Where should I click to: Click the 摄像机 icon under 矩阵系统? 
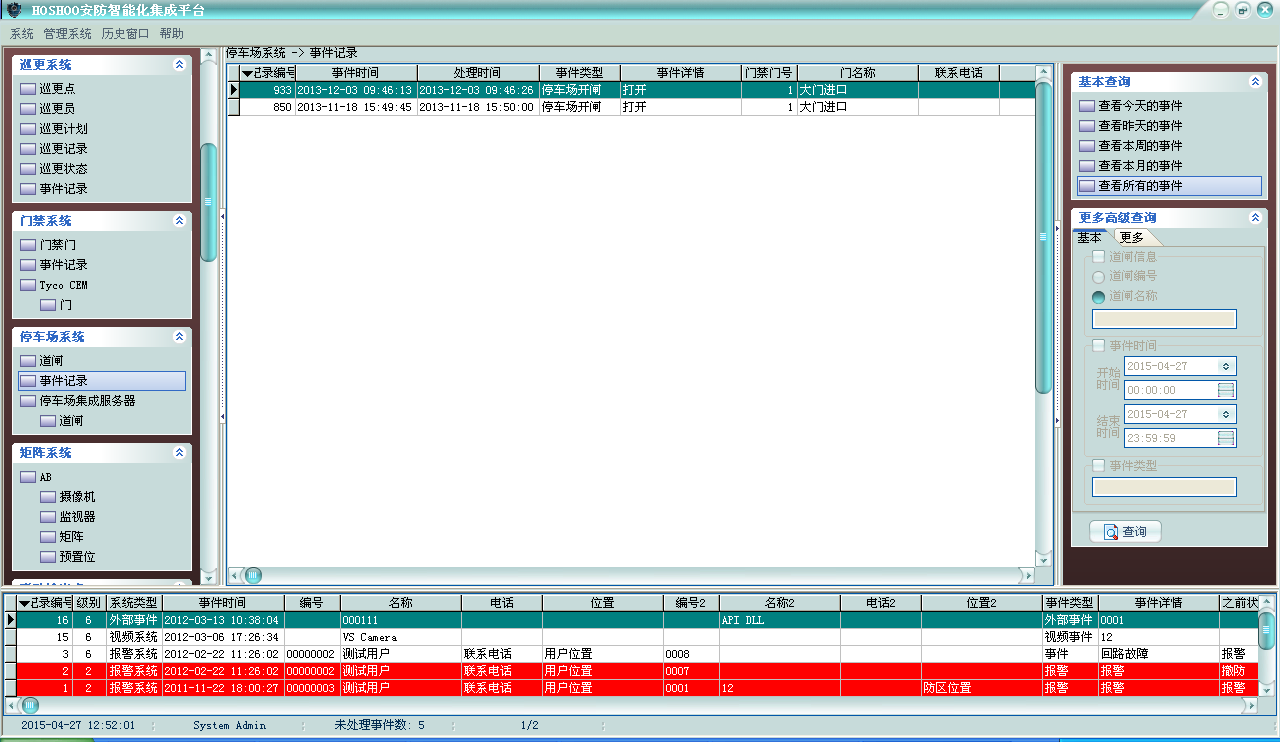coord(47,497)
